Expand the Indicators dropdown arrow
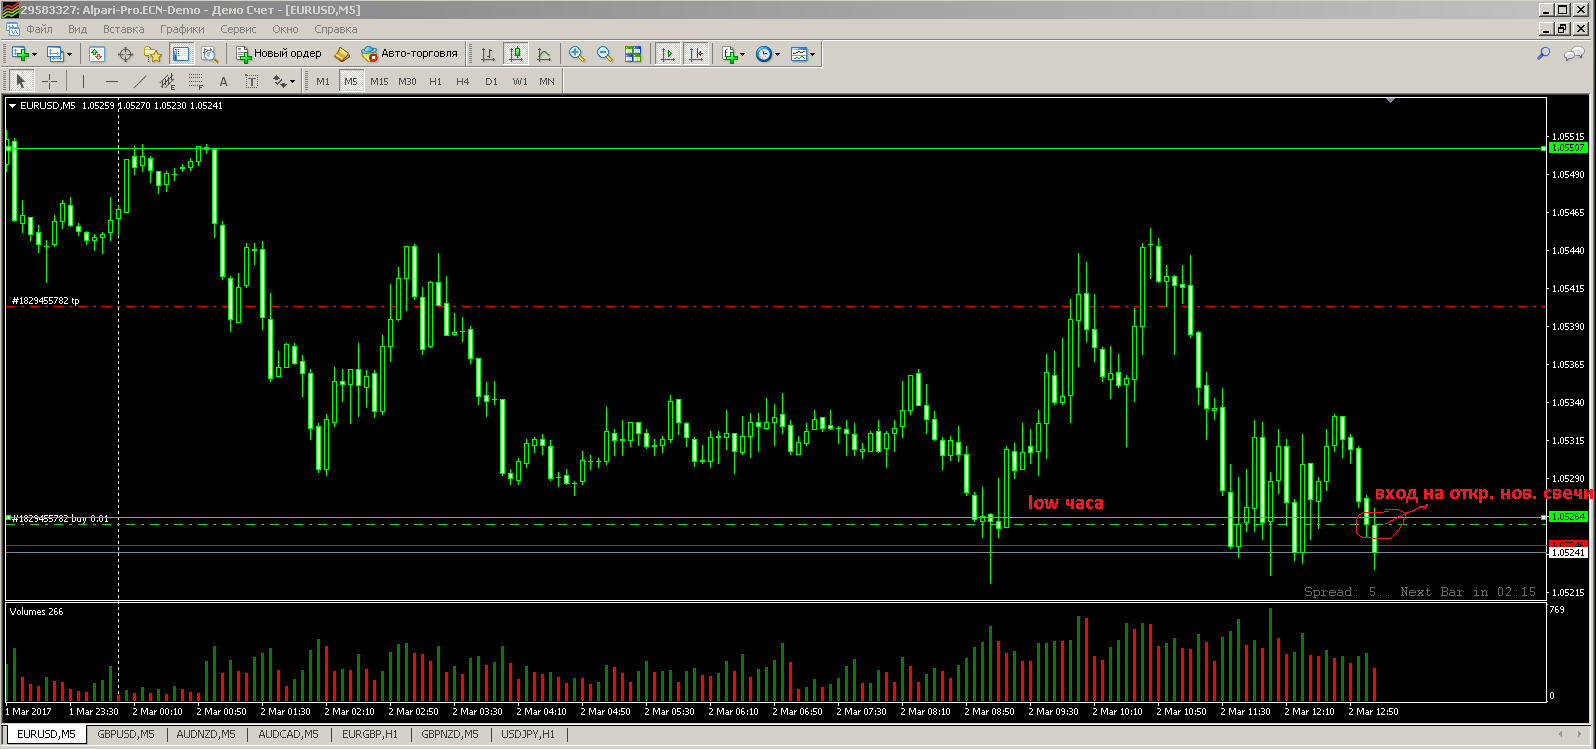The image size is (1596, 749). [x=742, y=54]
